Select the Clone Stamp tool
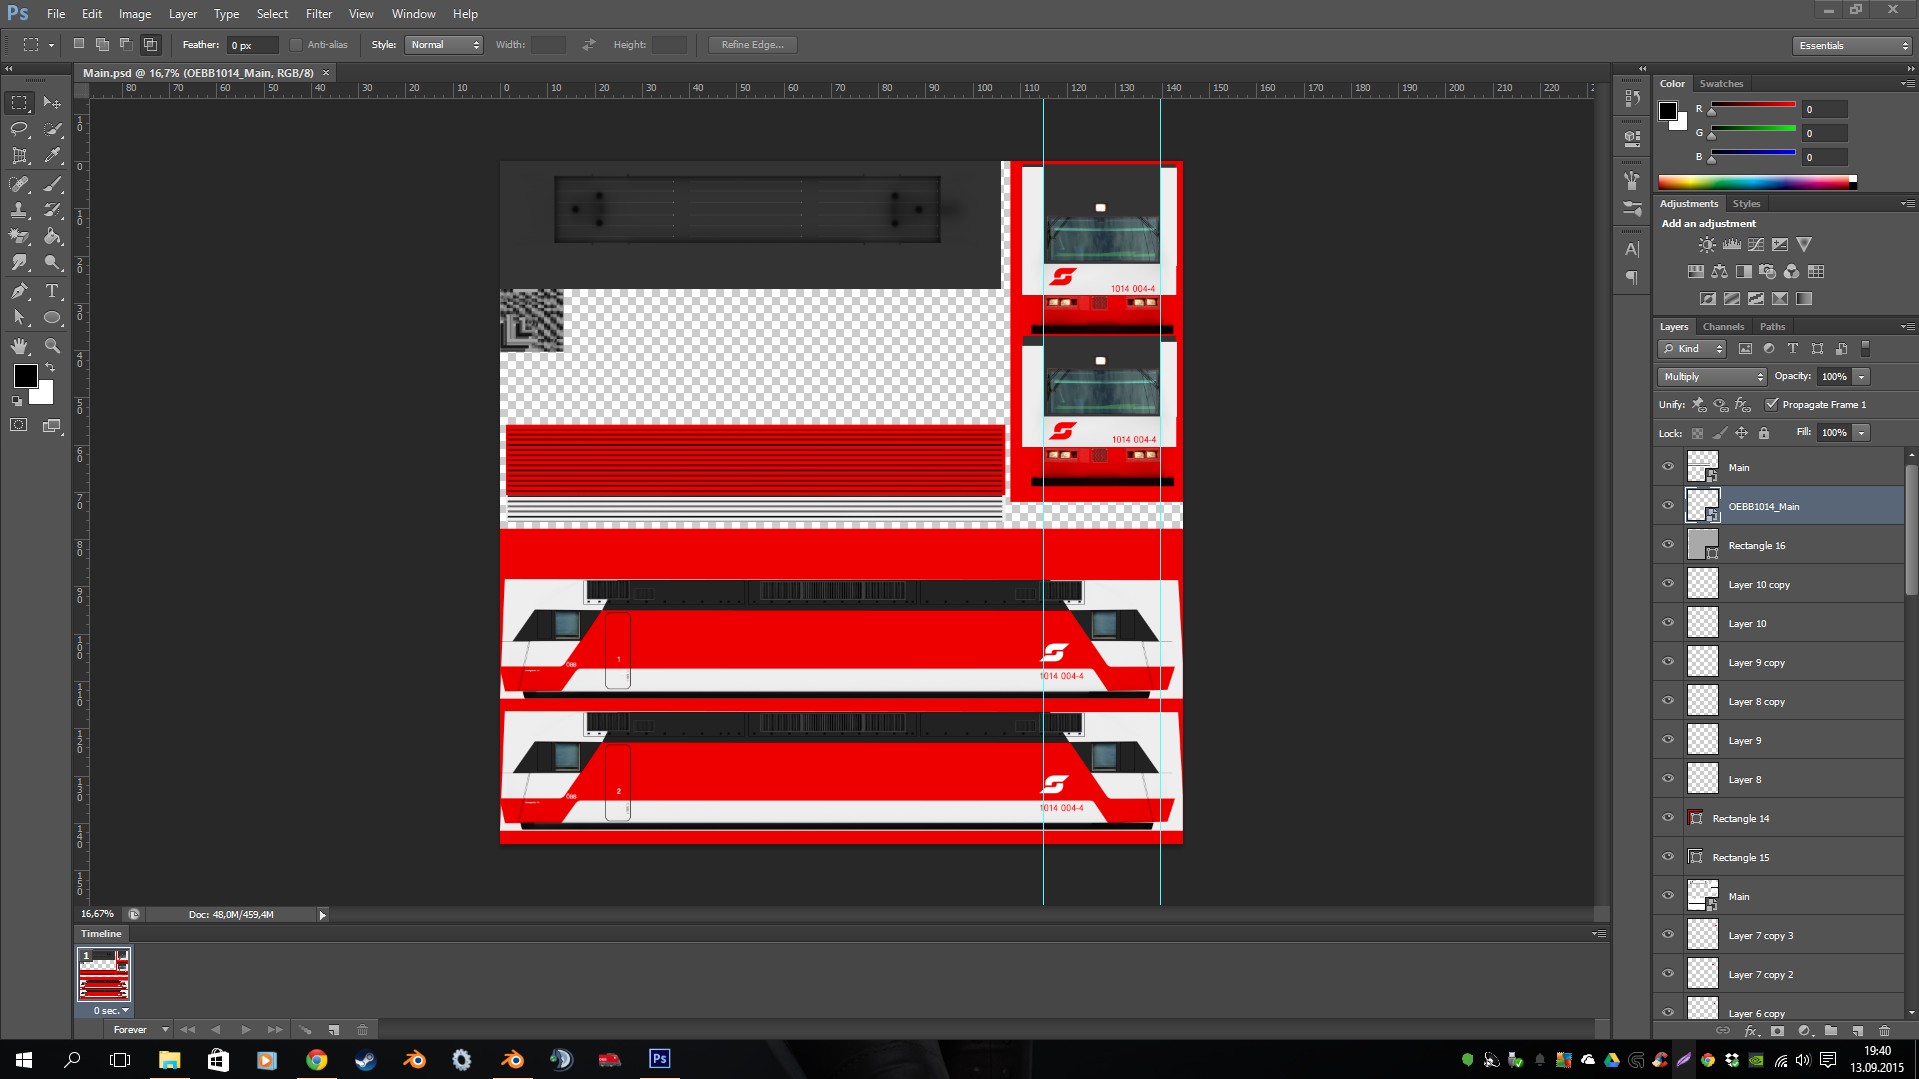This screenshot has width=1919, height=1079. (x=19, y=210)
